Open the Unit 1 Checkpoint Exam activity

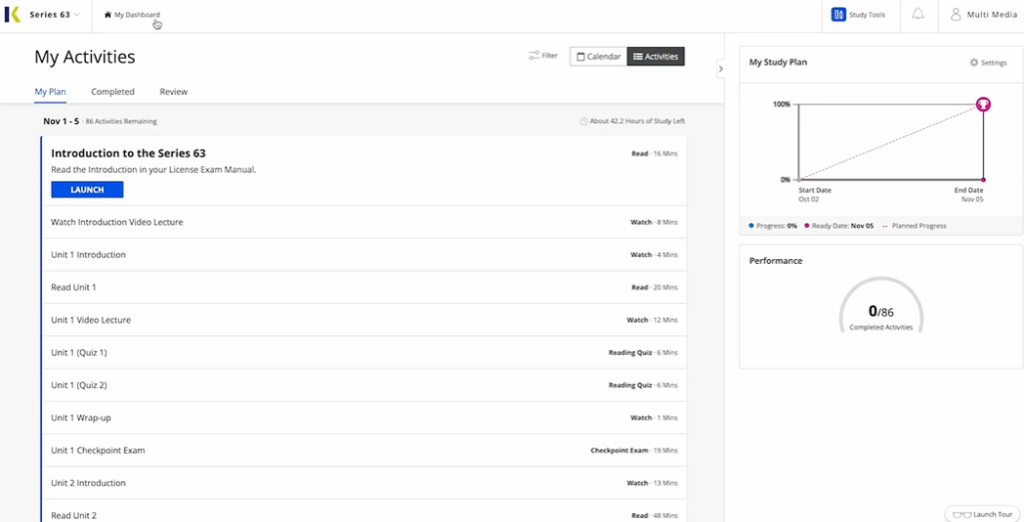coord(98,450)
